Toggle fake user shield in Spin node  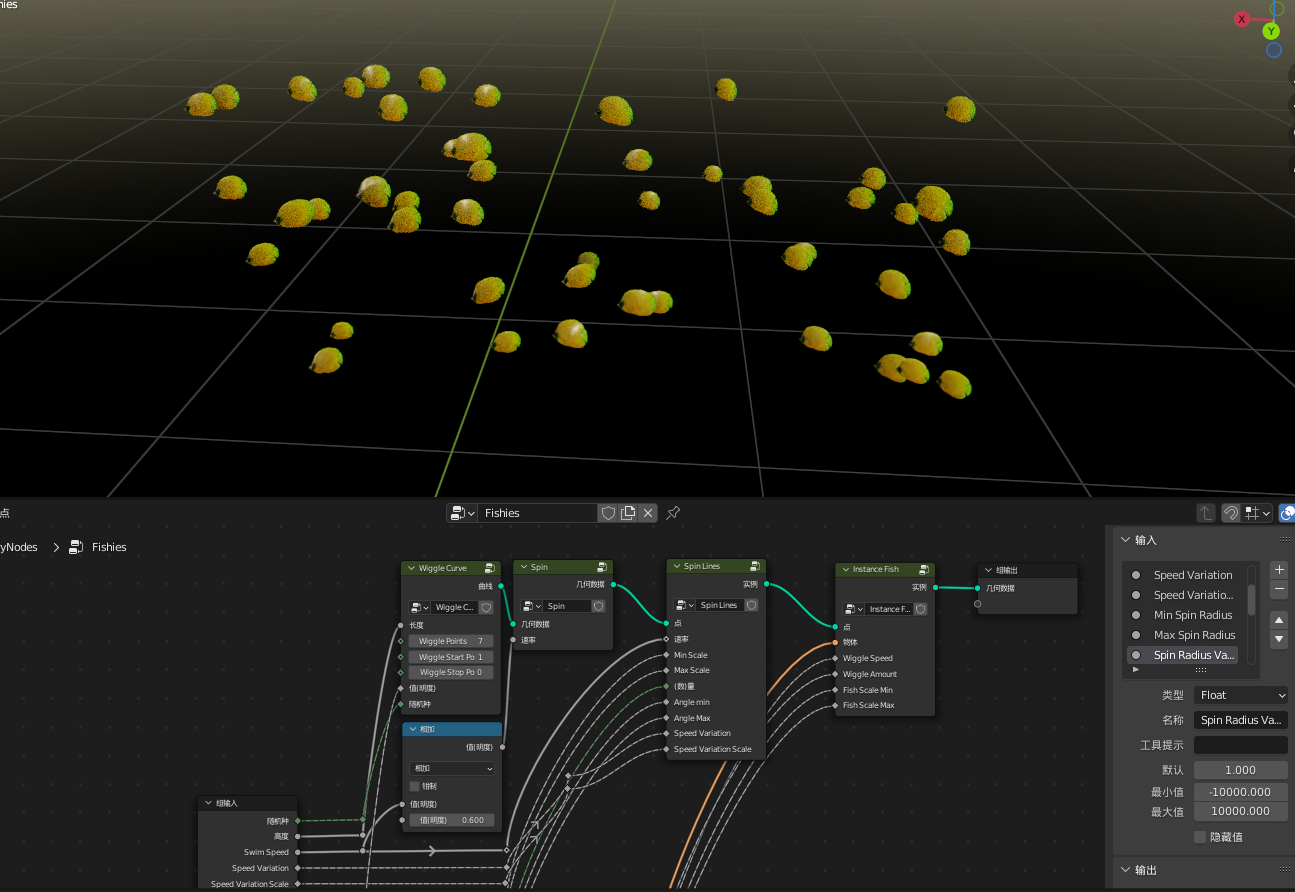(598, 606)
